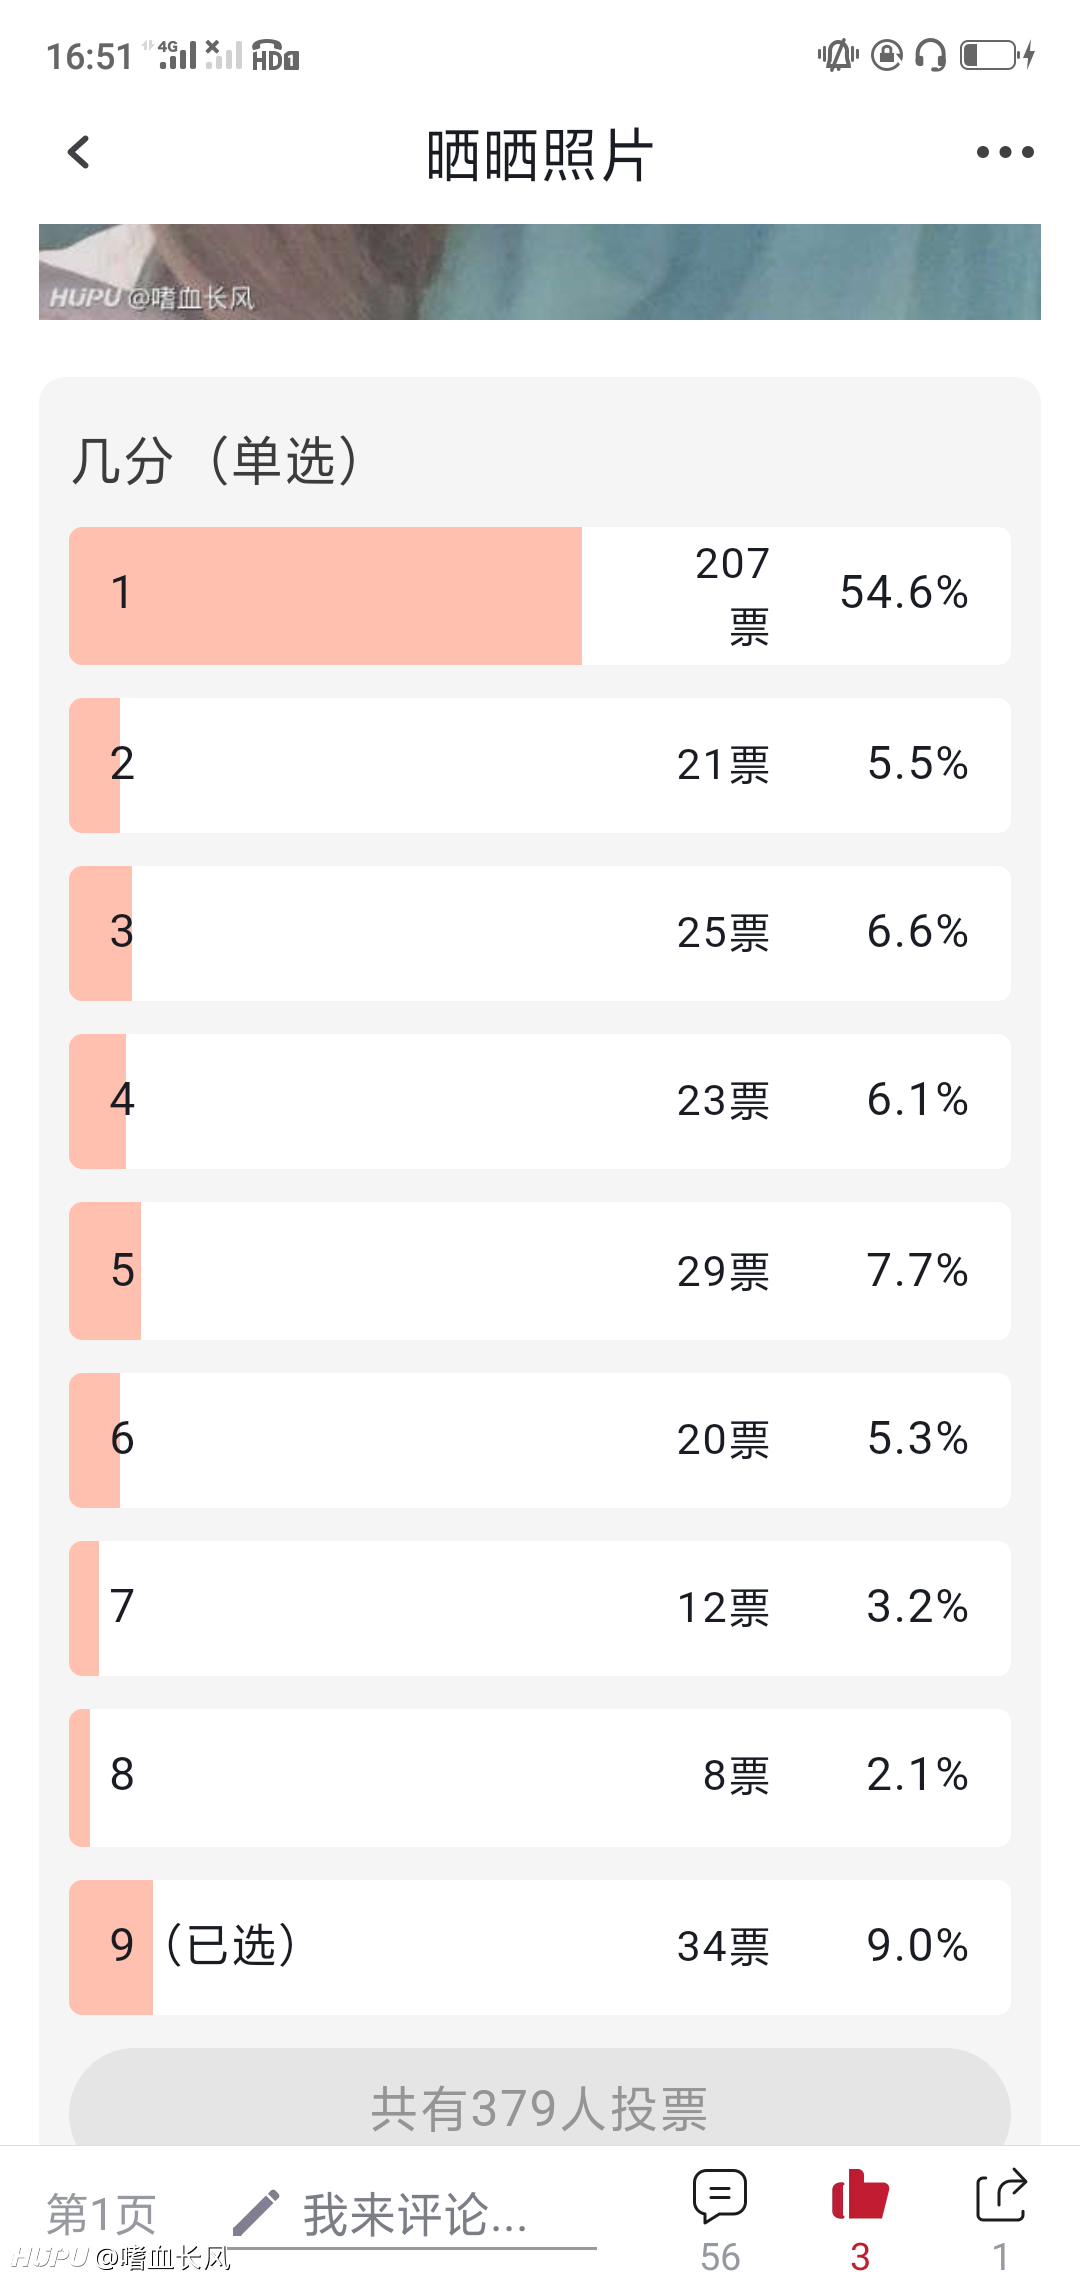
Task: Select poll option 7 with 12 votes
Action: (540, 1608)
